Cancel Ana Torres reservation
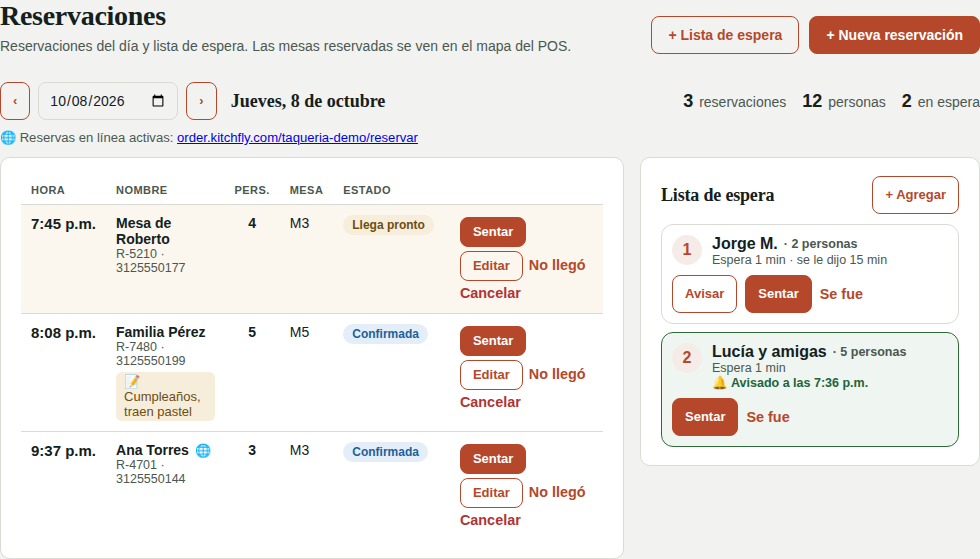This screenshot has height=559, width=980. pos(490,520)
